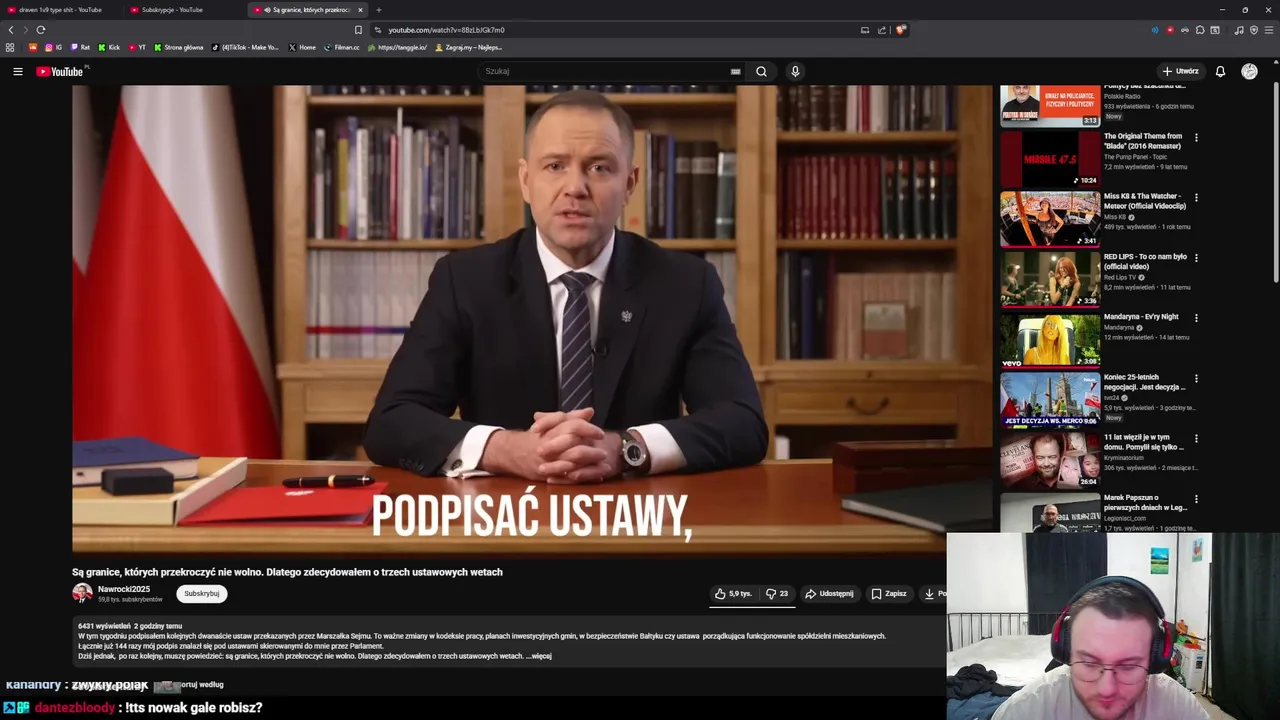The image size is (1280, 720).
Task: Open the RED LIPS video thumbnail
Action: pyautogui.click(x=1050, y=278)
